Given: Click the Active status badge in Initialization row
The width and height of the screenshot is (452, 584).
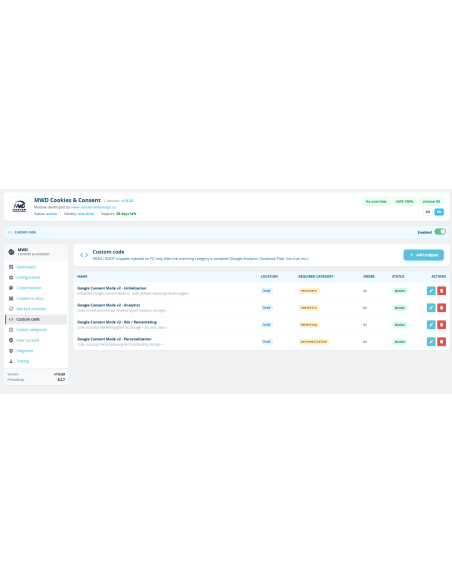Looking at the screenshot, I should 400,291.
